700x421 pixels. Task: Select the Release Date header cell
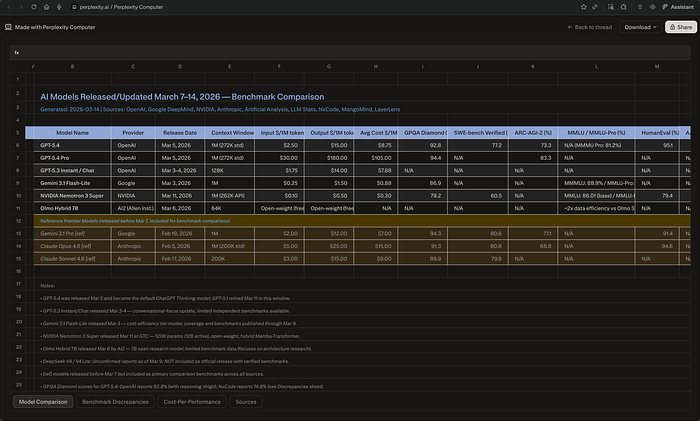tap(180, 133)
